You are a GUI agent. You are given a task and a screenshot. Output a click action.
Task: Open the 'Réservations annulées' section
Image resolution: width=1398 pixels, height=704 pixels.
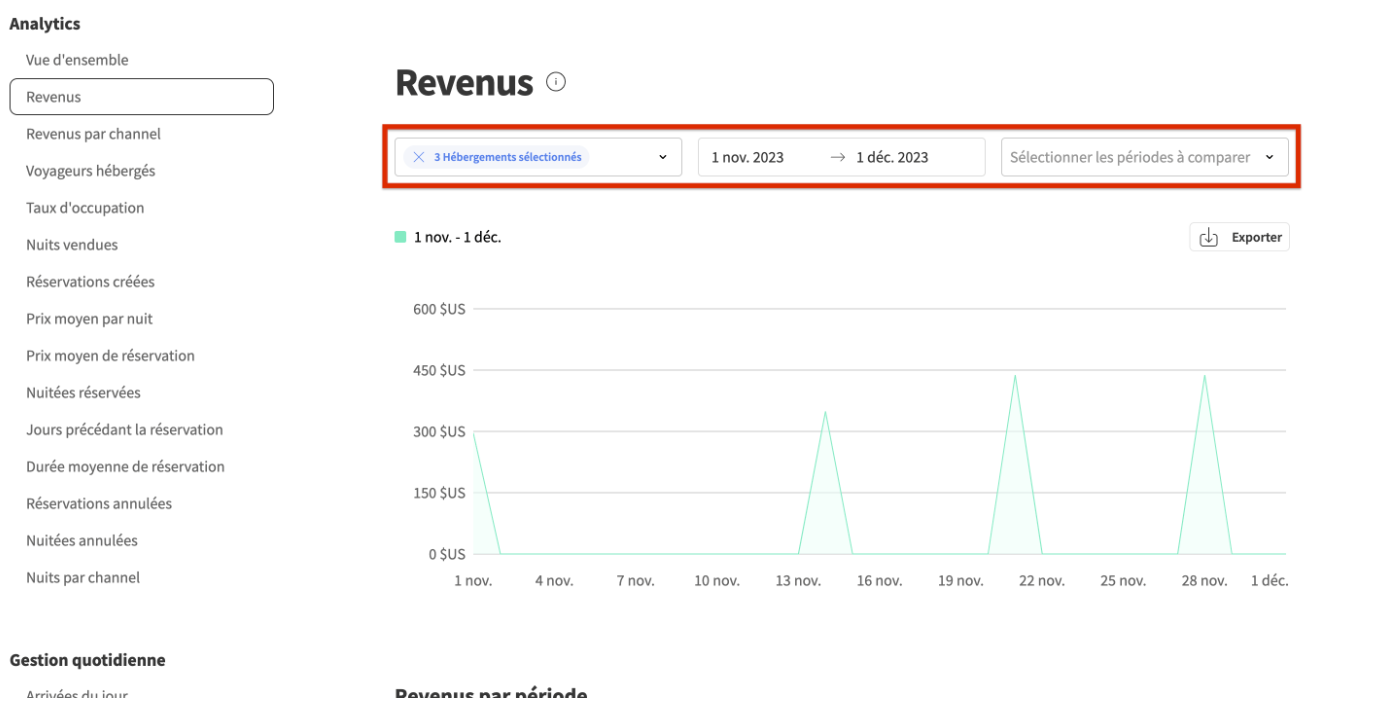pos(97,503)
